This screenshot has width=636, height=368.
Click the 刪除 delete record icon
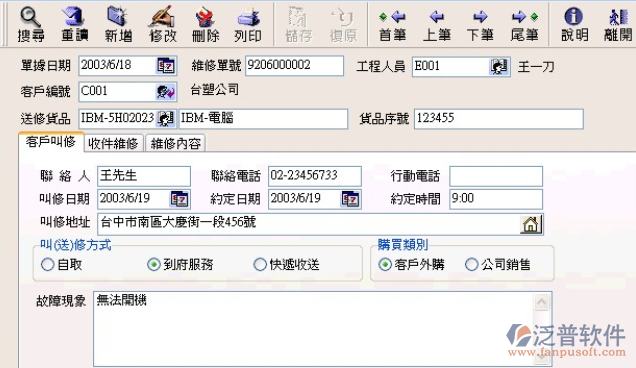point(205,17)
